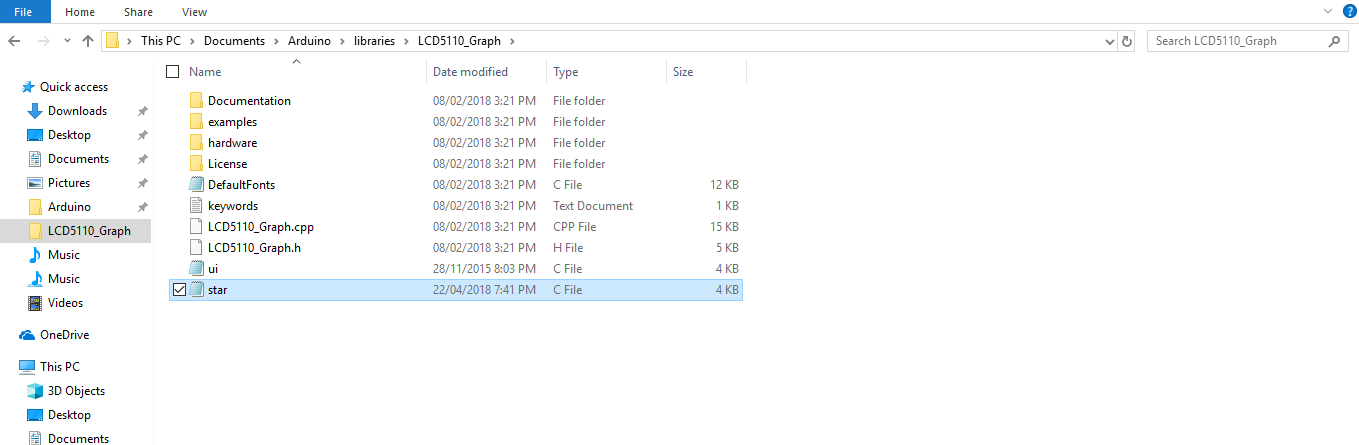The width and height of the screenshot is (1359, 445).
Task: Open Videos in the navigation pane
Action: [65, 303]
